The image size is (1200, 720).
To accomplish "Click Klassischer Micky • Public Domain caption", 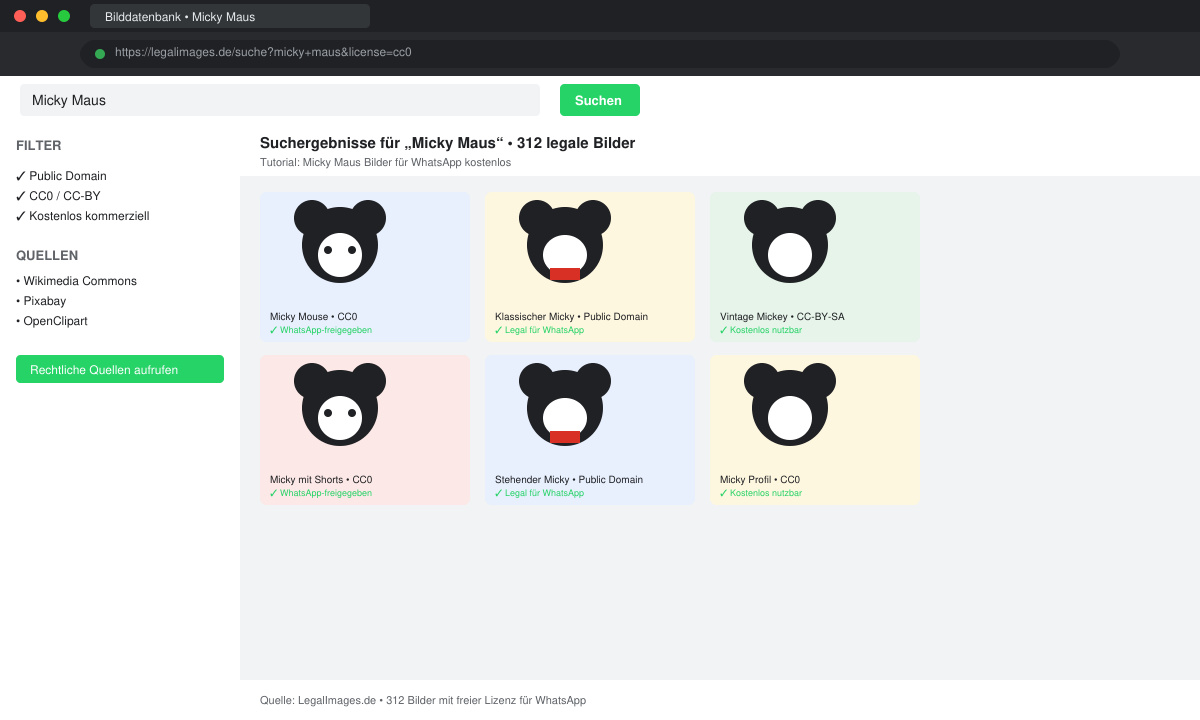I will click(571, 317).
